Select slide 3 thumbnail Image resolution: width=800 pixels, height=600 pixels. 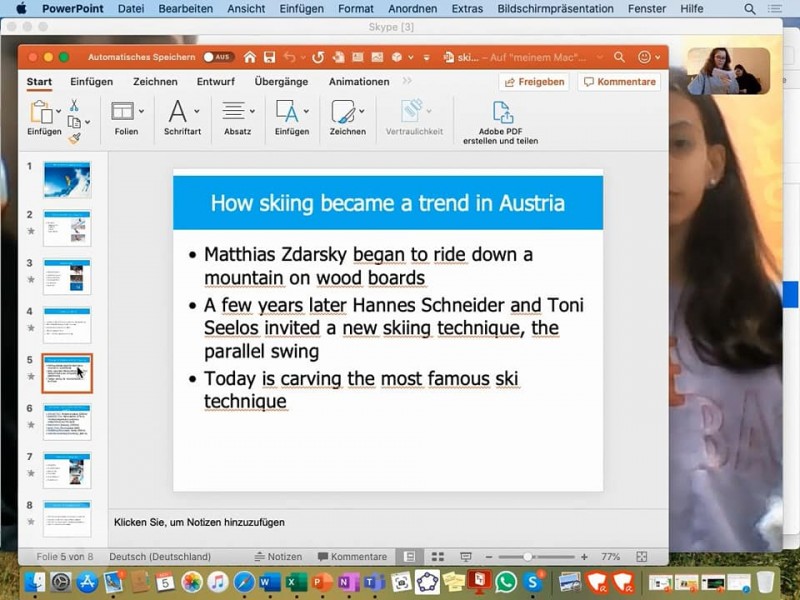click(67, 277)
